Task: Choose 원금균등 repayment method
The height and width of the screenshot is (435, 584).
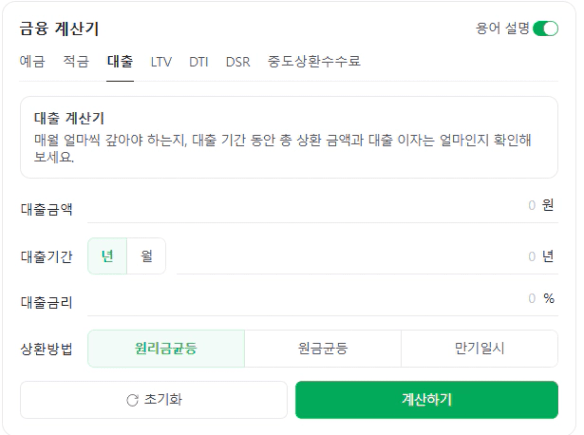Action: pyautogui.click(x=323, y=349)
